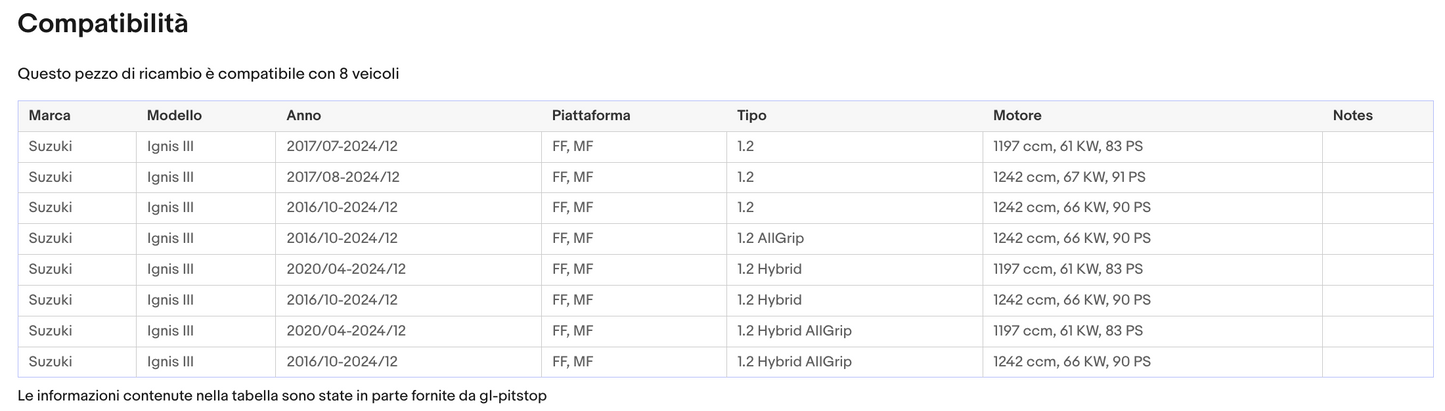Select the 2017/07-2024/12 year cell
Viewport: 1445px width, 411px height.
[x=342, y=147]
